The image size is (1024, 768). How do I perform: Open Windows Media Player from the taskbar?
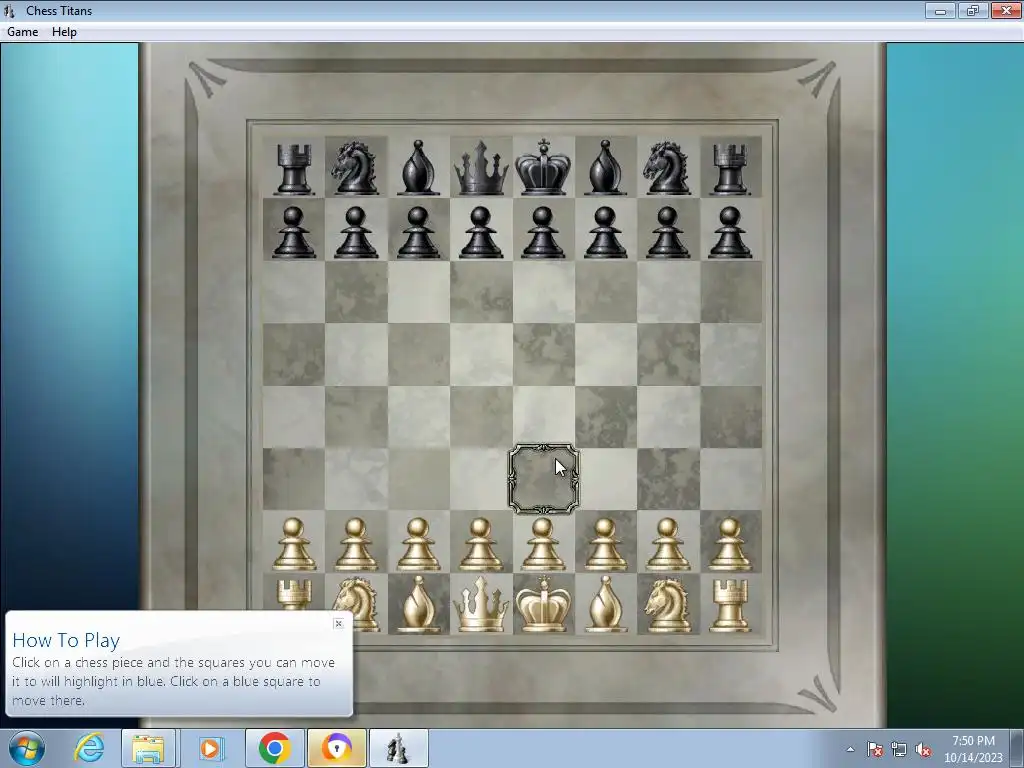coord(210,748)
